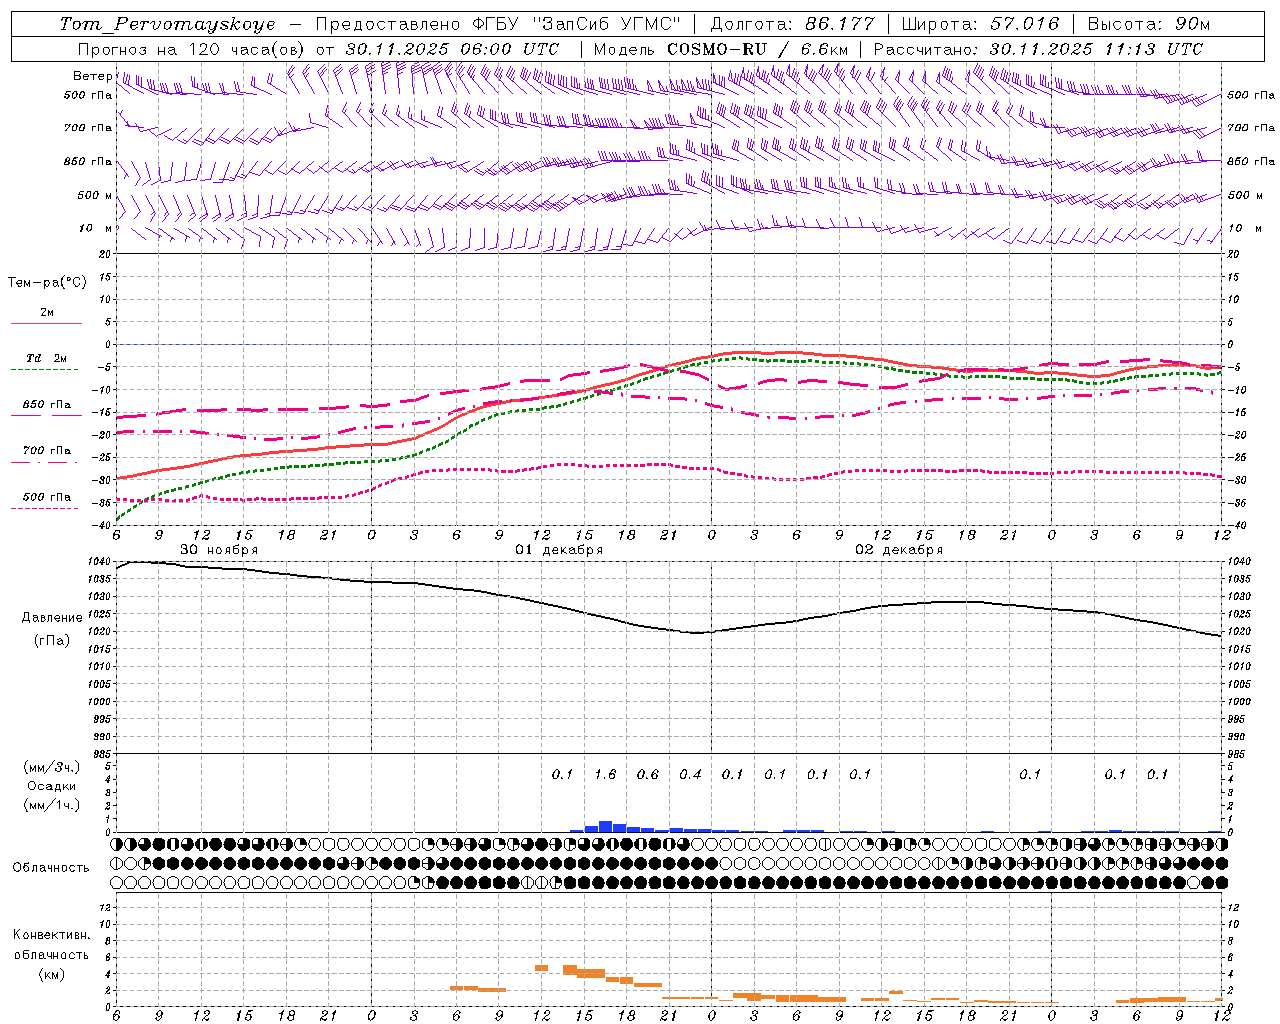The width and height of the screenshot is (1280, 1024).
Task: Click the Ветер wind panel label
Action: tap(92, 76)
